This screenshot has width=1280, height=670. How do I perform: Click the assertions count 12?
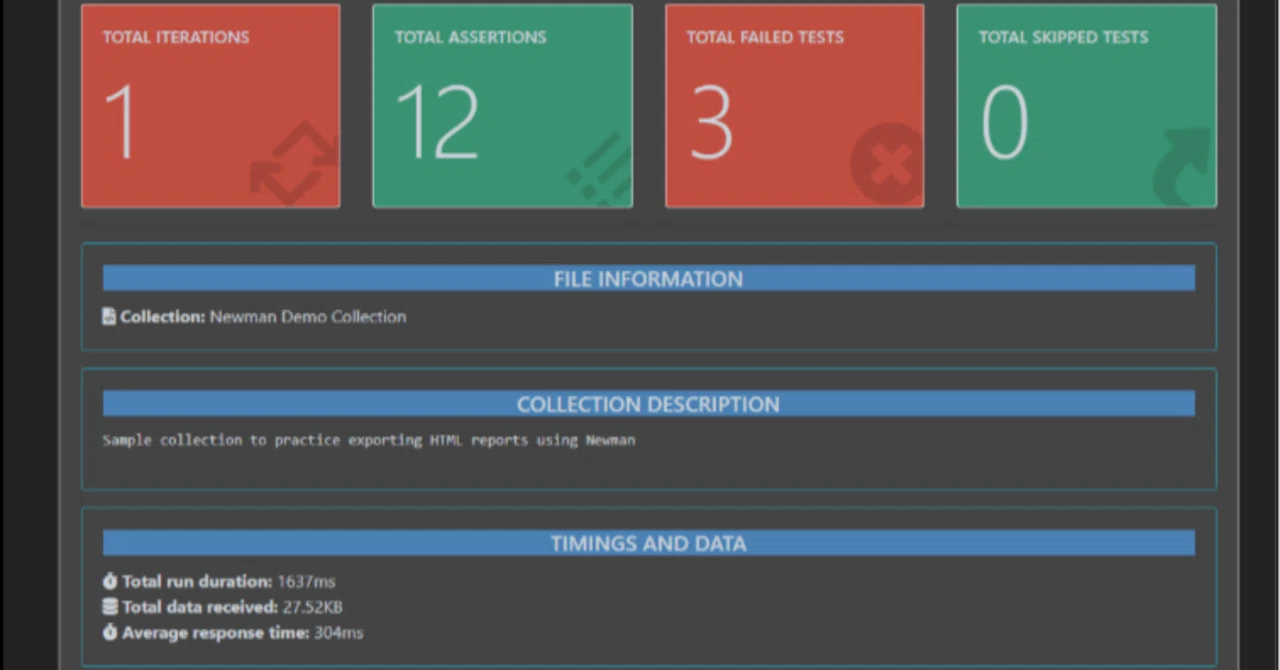coord(437,122)
